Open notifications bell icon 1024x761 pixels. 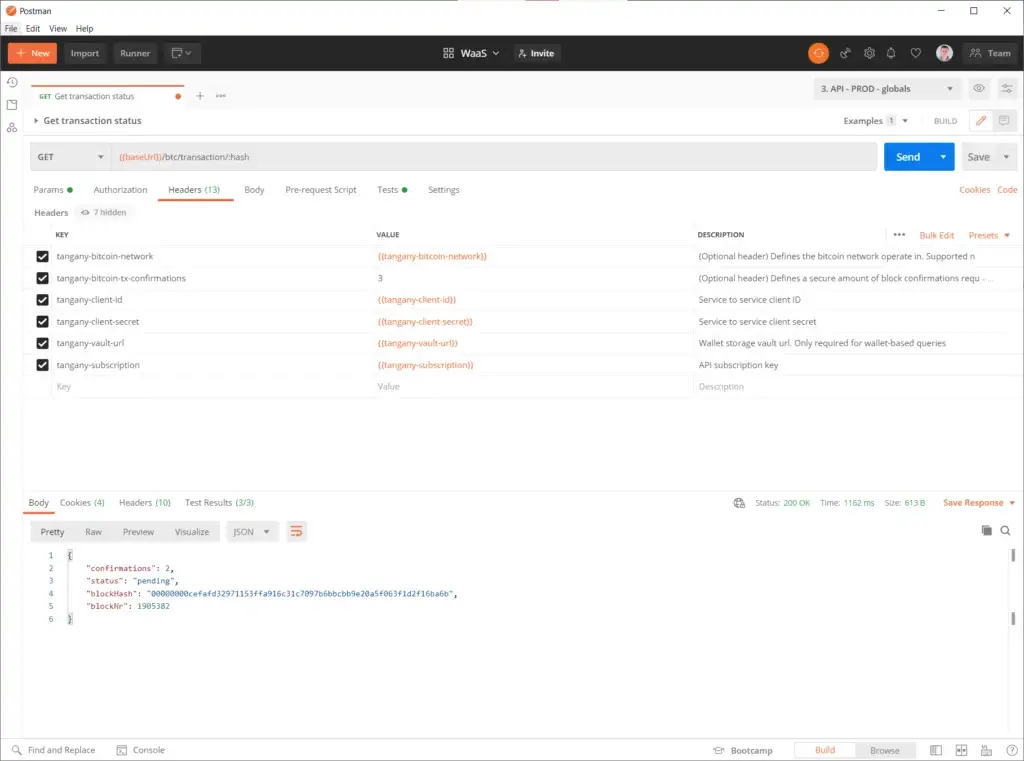(x=891, y=53)
